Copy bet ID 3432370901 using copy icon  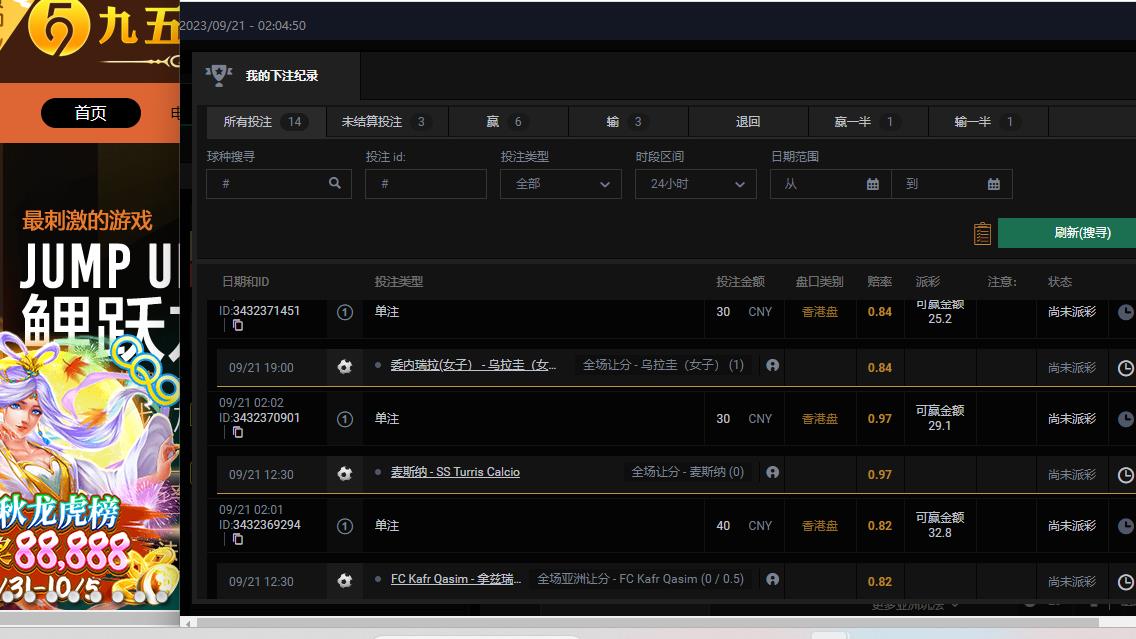click(x=237, y=432)
